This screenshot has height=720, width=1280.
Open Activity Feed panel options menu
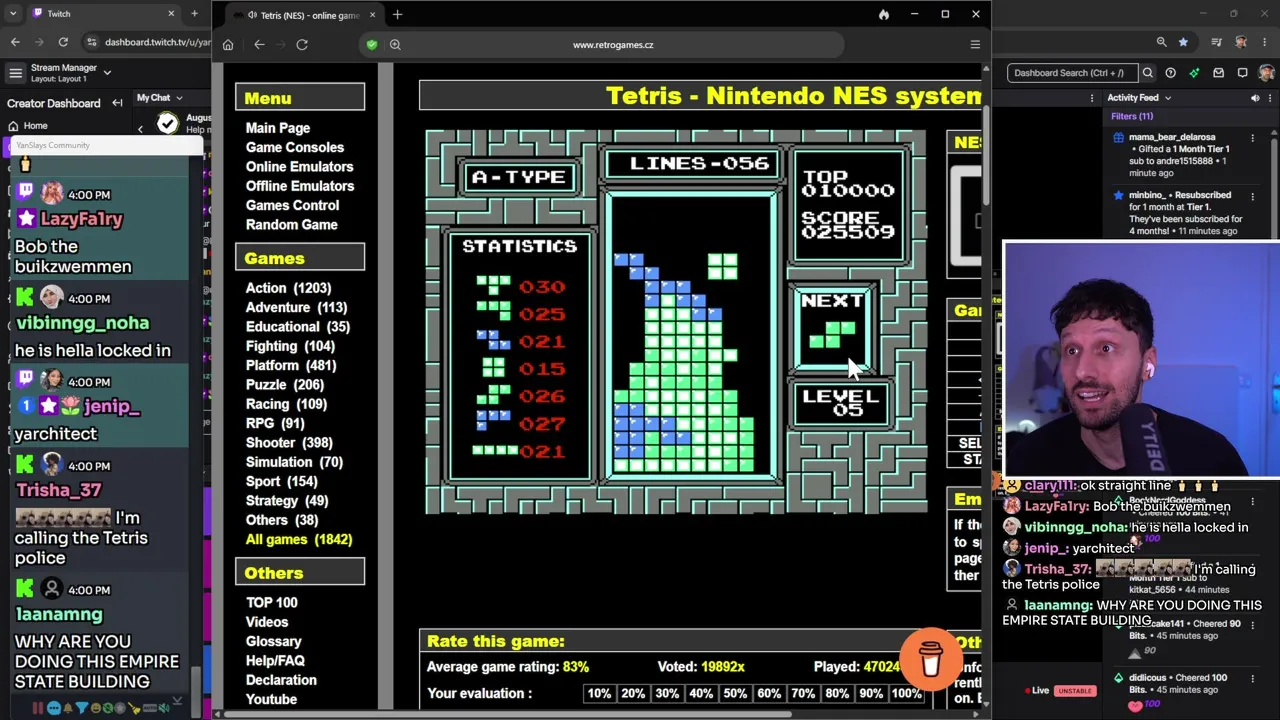tap(1270, 98)
